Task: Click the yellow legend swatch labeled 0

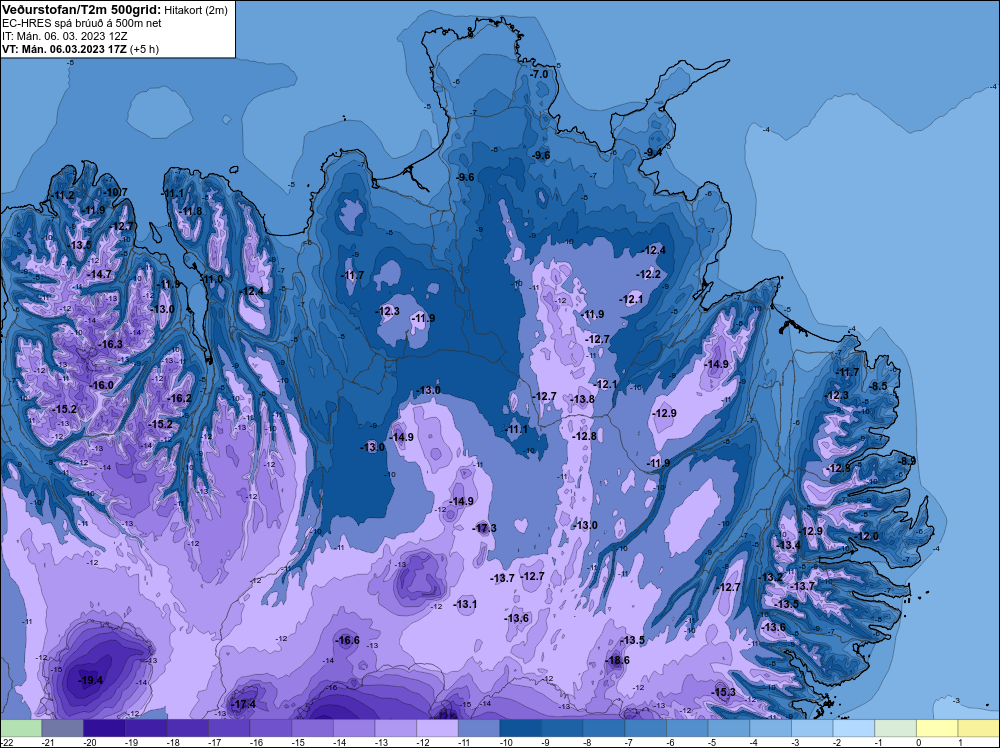Action: pyautogui.click(x=938, y=728)
